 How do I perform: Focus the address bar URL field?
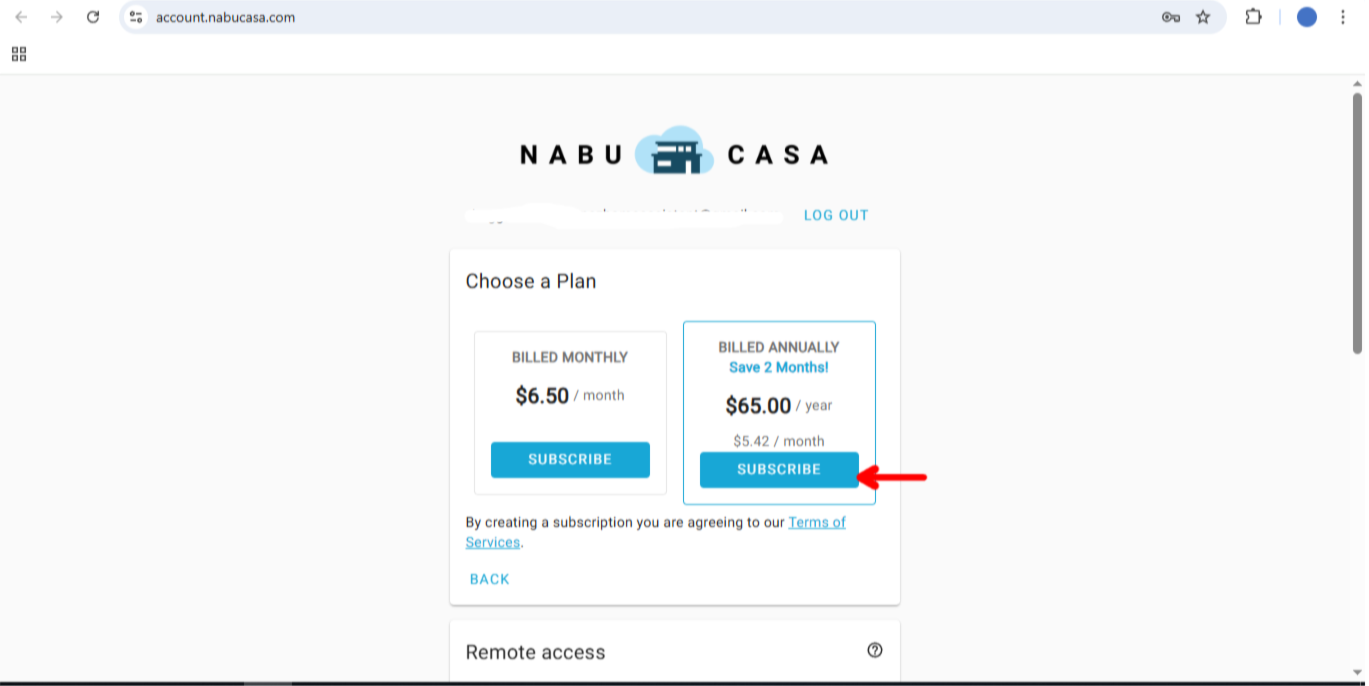(x=600, y=17)
